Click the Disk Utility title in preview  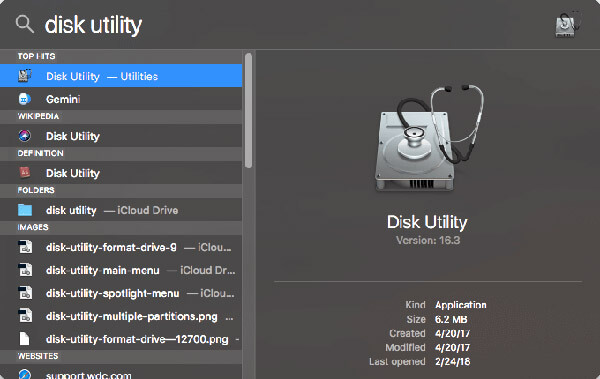coord(427,222)
